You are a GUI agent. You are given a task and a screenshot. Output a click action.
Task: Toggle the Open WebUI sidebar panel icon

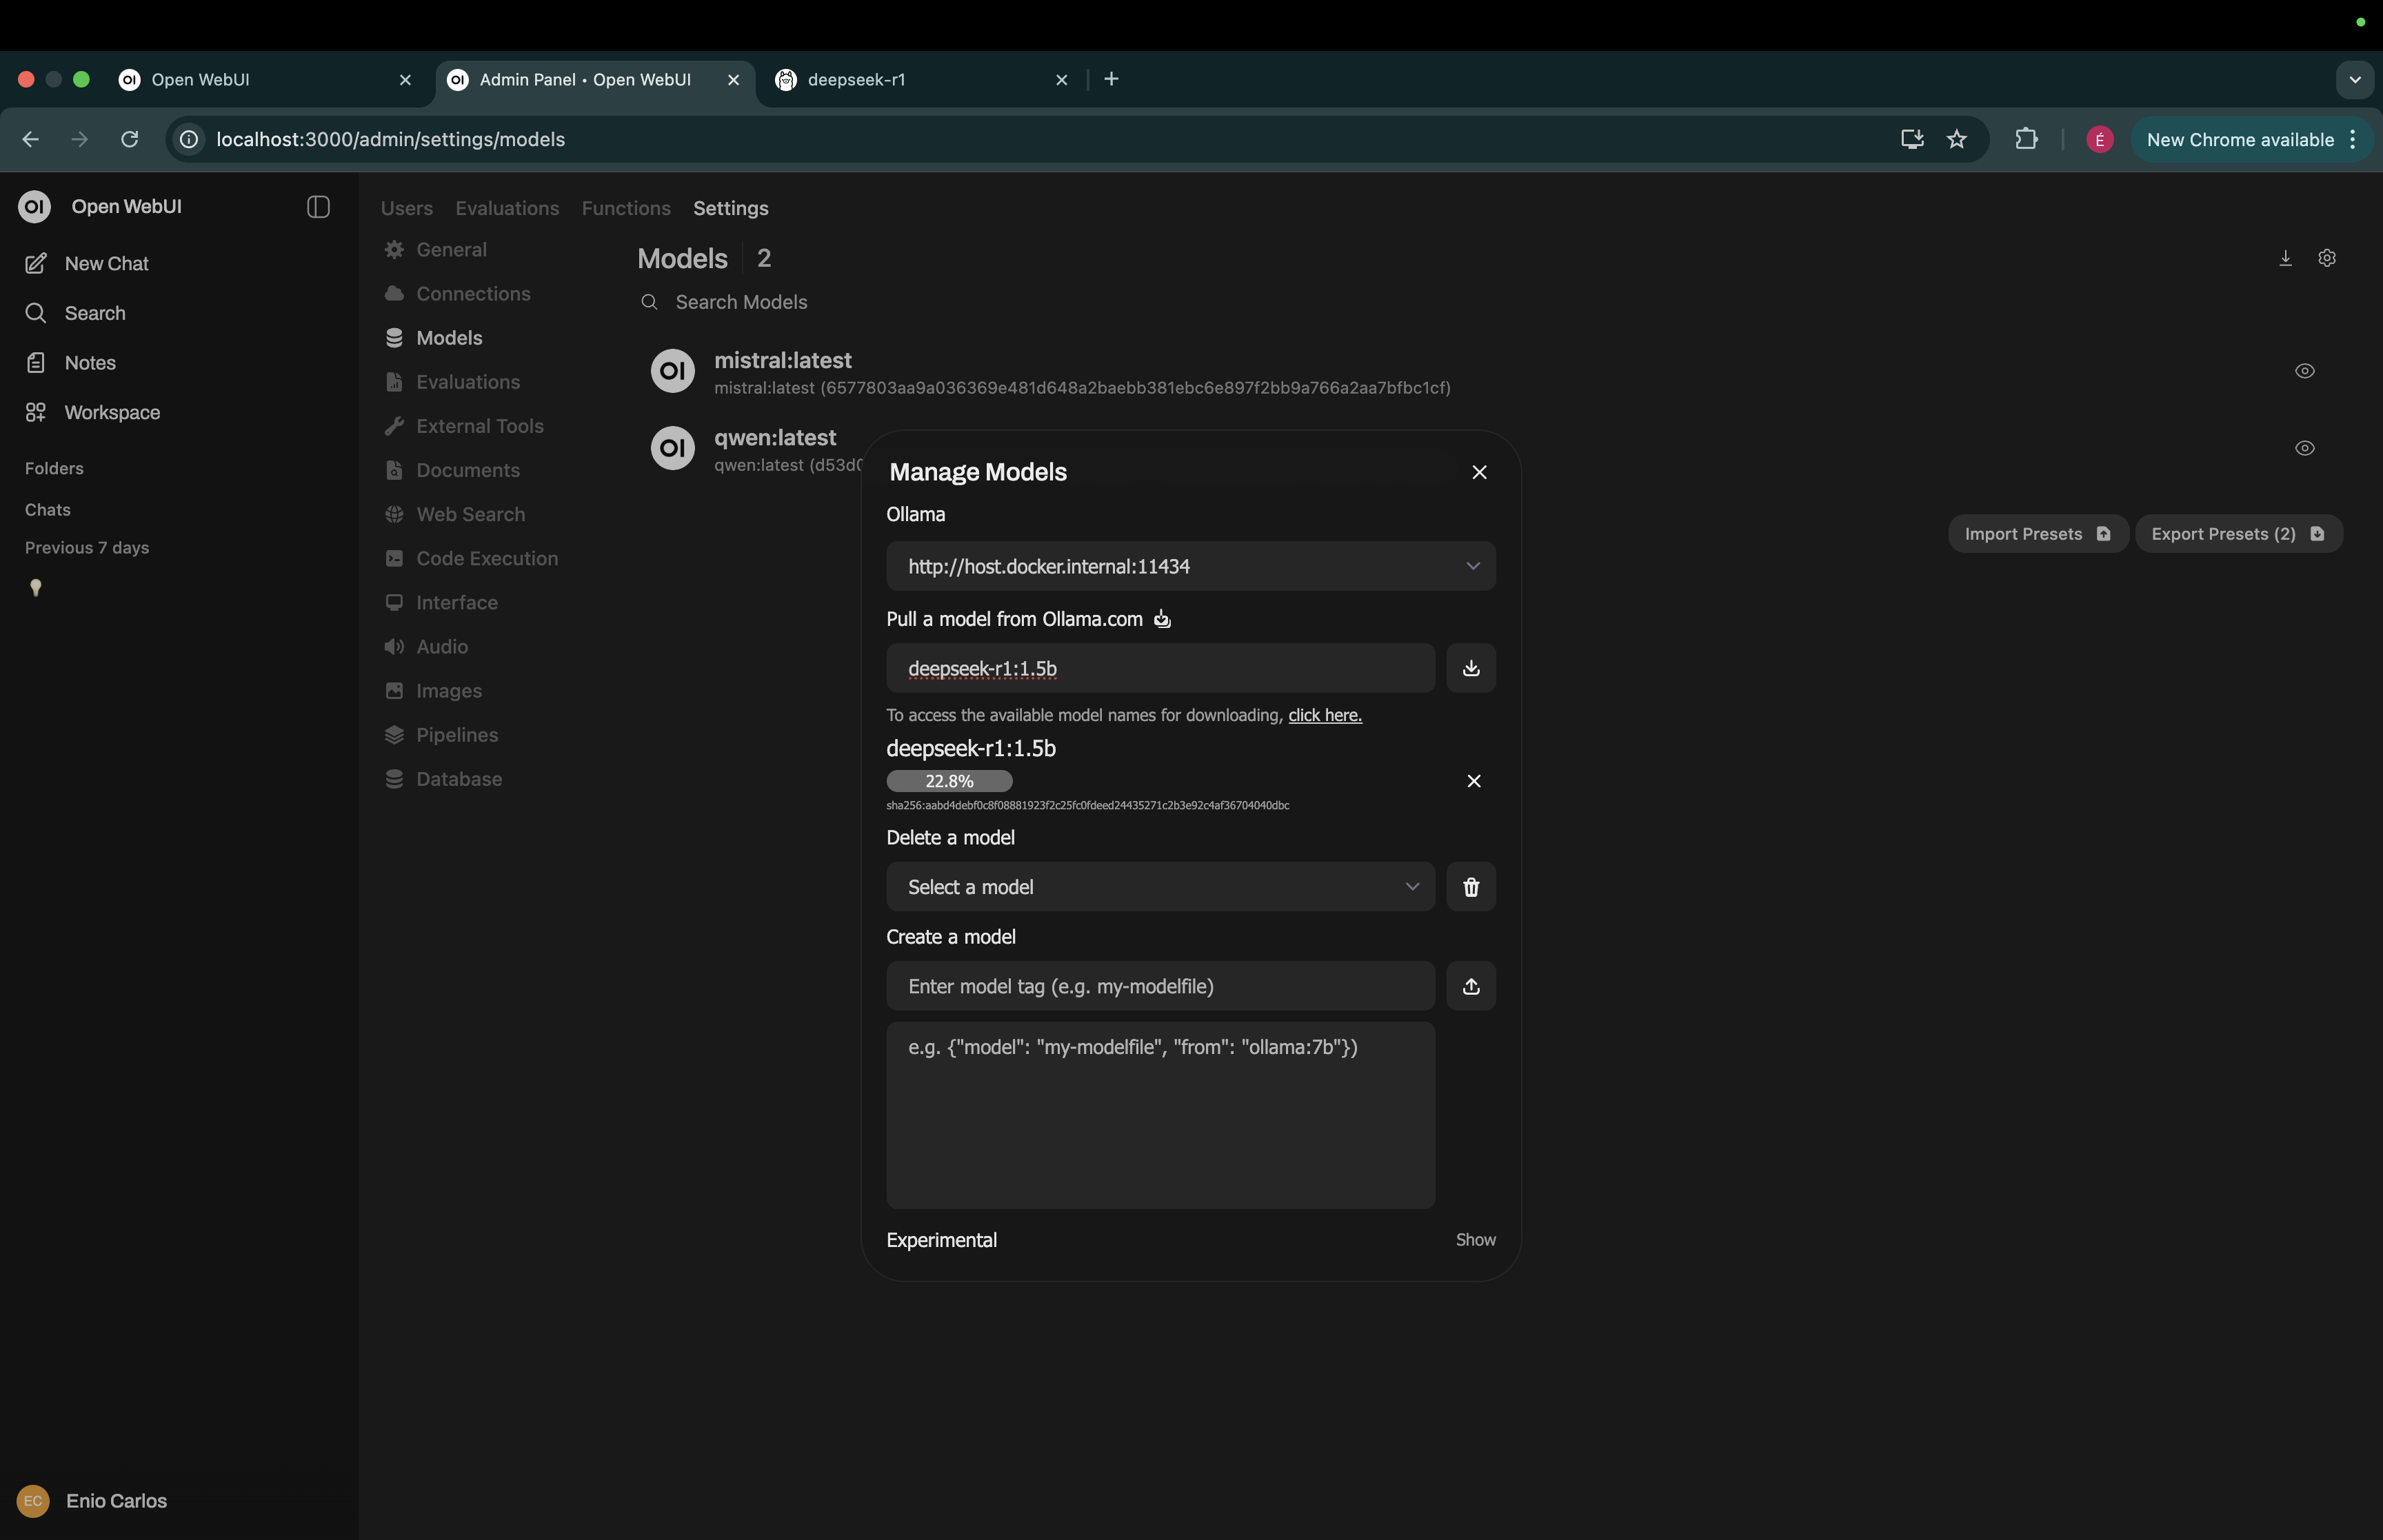[x=318, y=207]
